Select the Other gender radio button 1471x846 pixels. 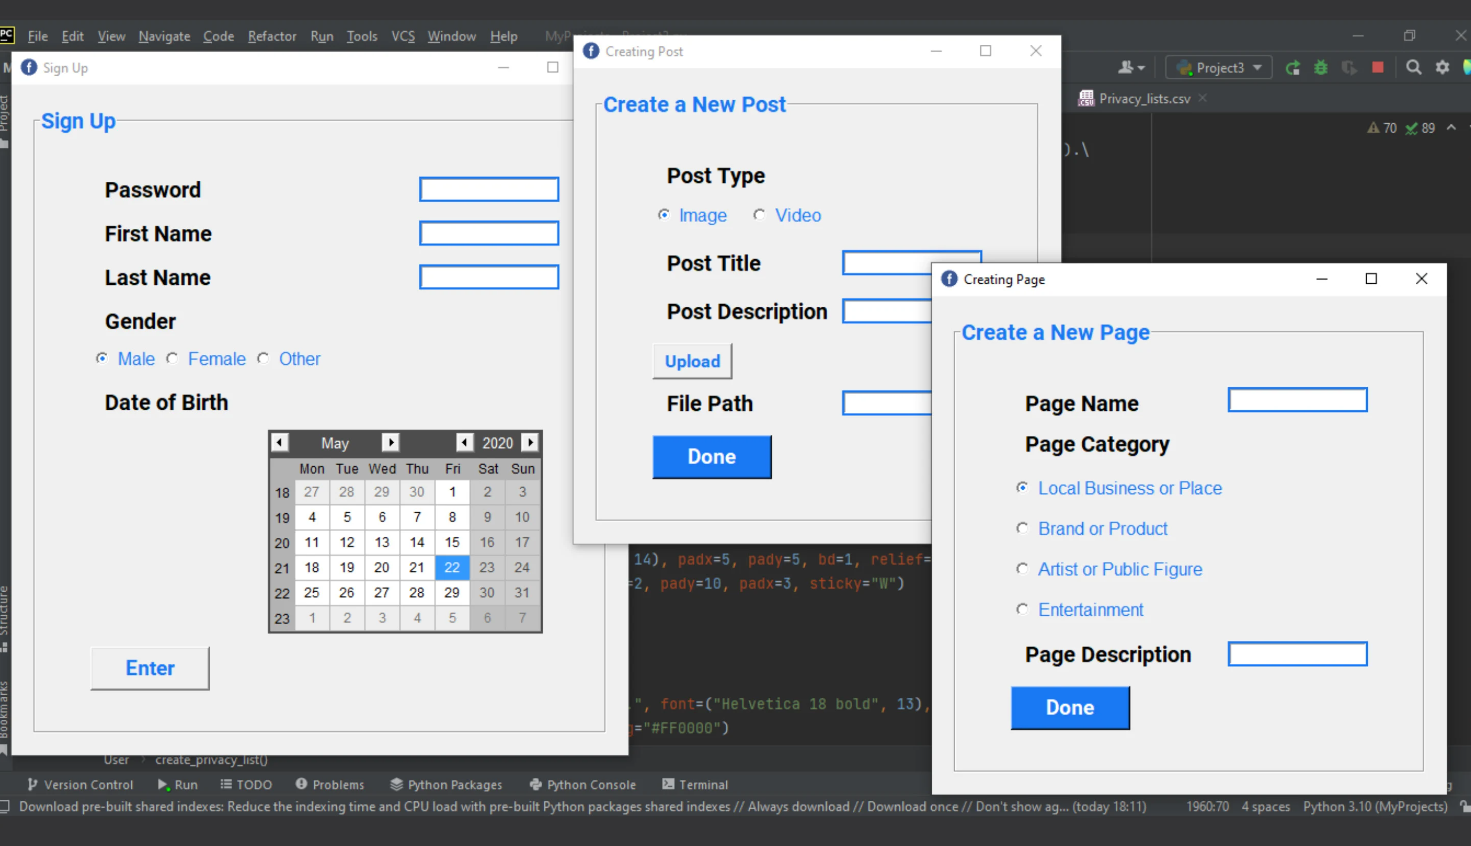click(x=263, y=358)
